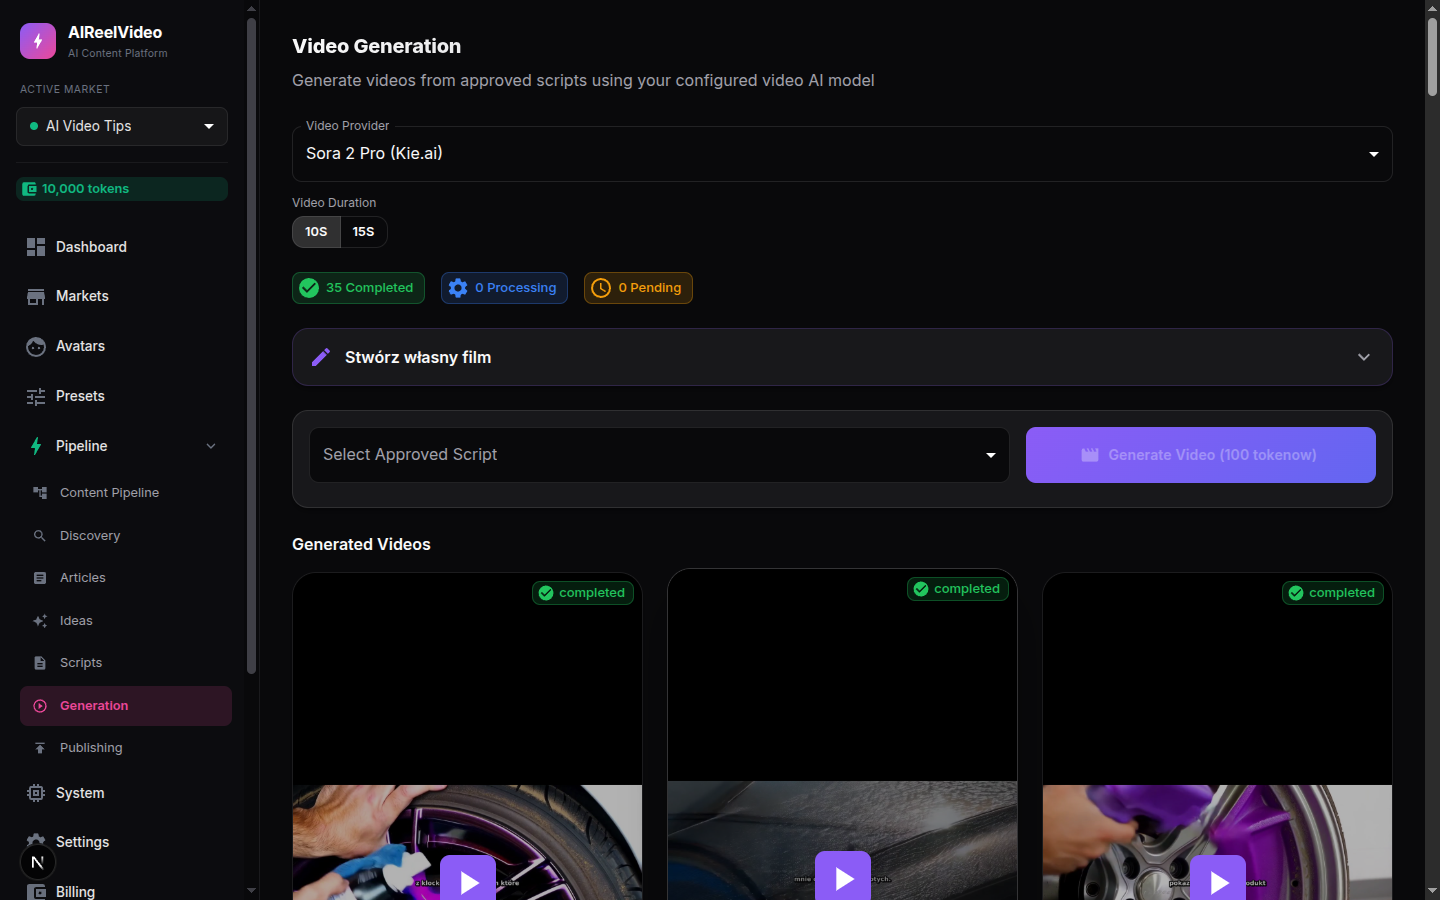Screen dimensions: 1440x900
Task: Toggle the 35 Completed status filter
Action: point(358,288)
